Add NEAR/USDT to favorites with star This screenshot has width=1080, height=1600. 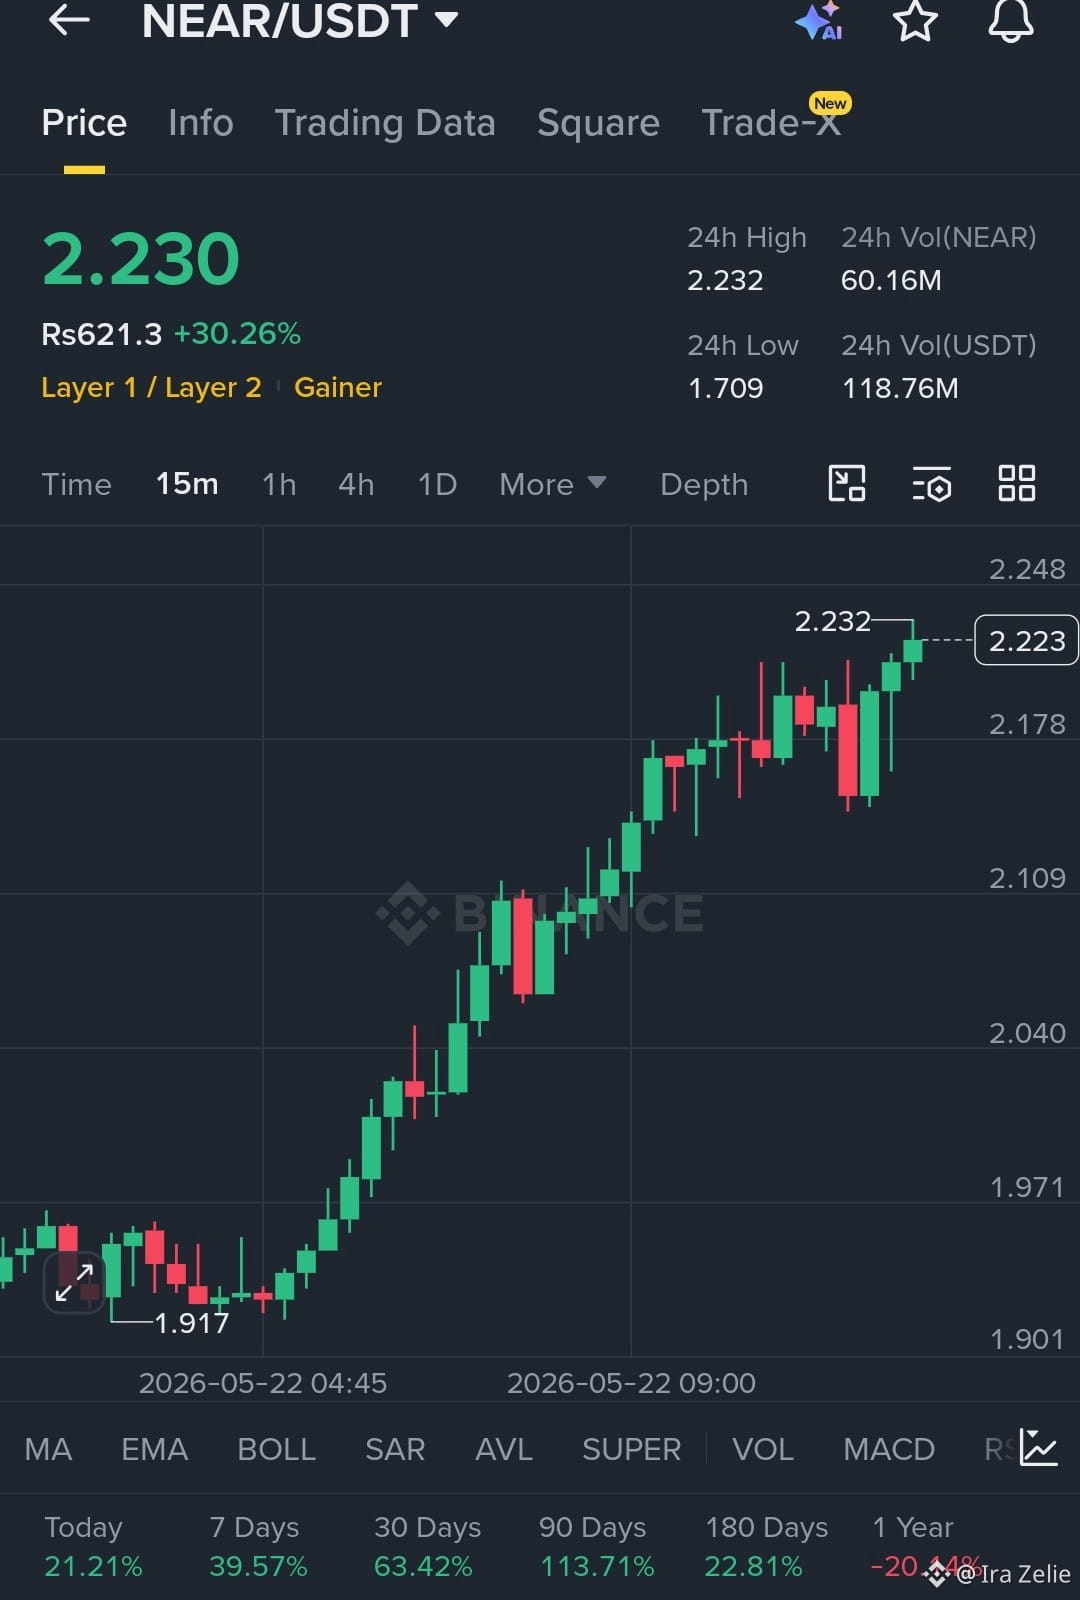(x=915, y=19)
